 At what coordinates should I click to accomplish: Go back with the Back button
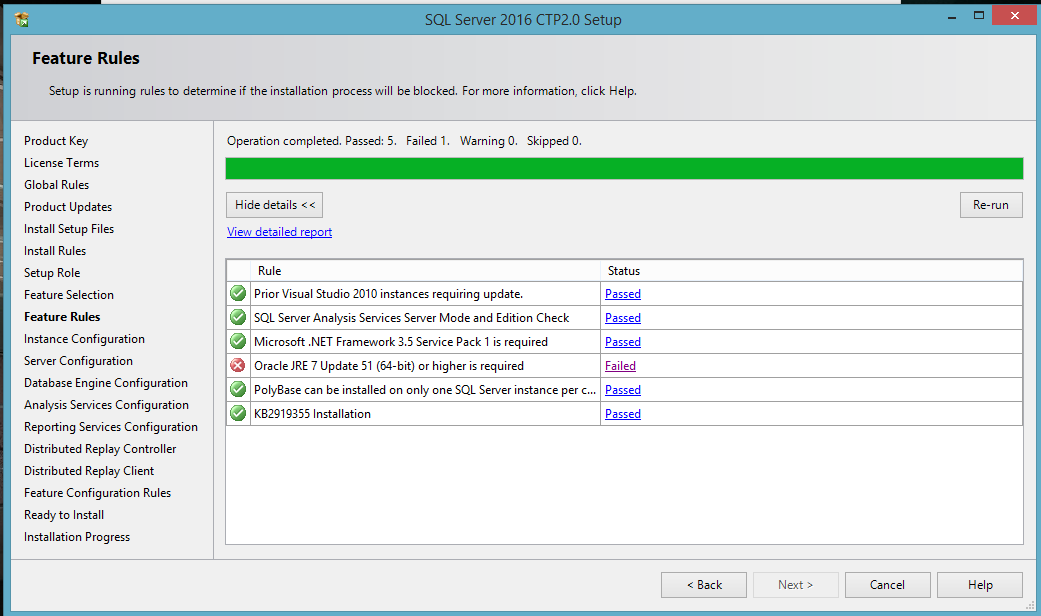704,585
